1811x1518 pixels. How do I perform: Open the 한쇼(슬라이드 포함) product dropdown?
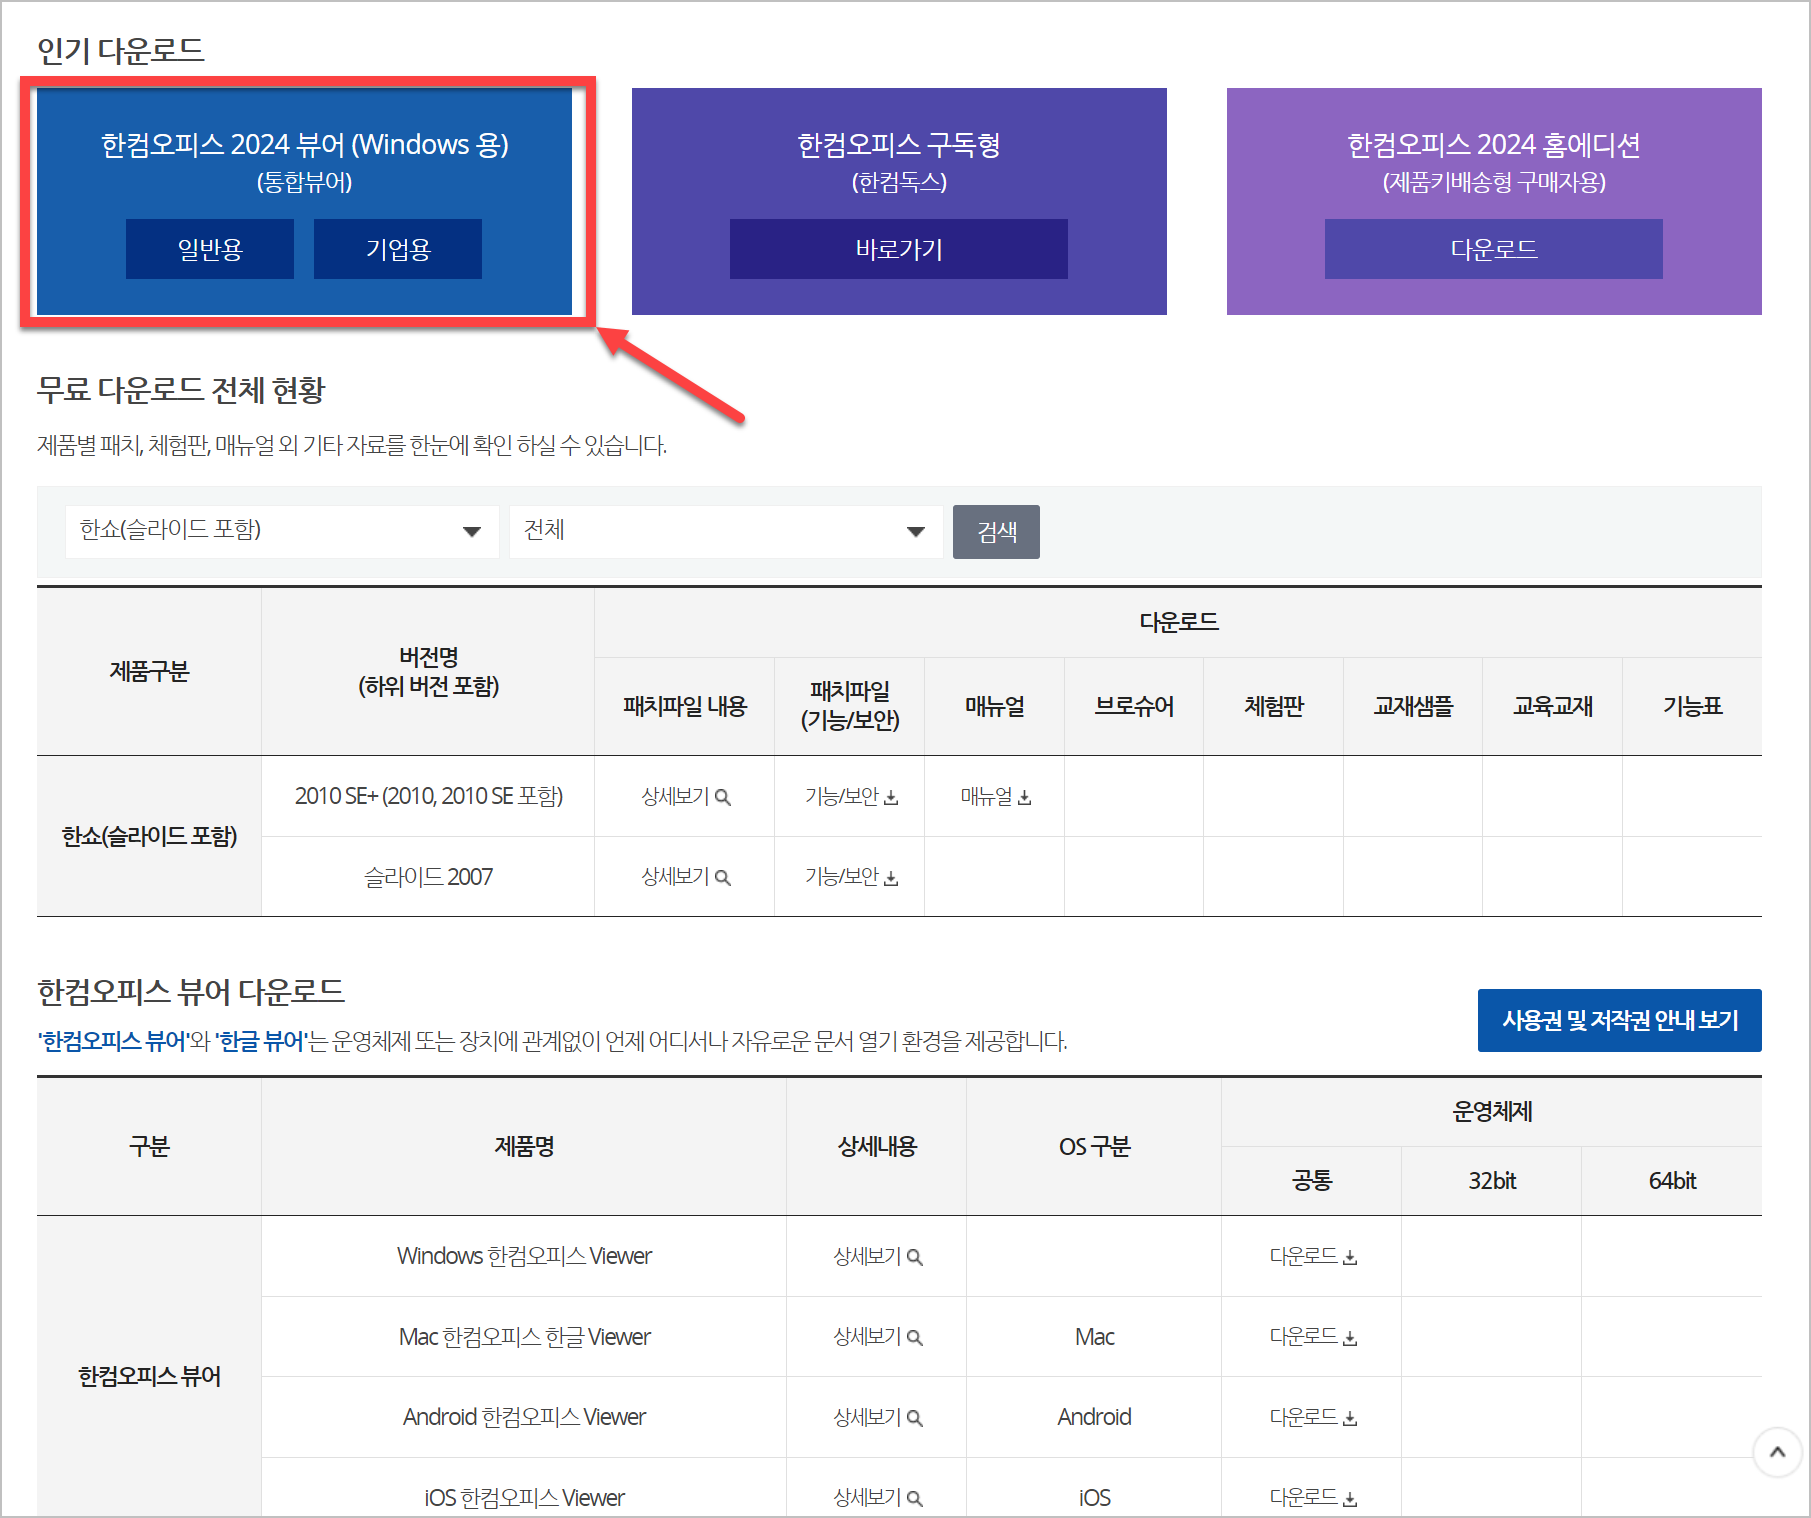click(x=282, y=531)
